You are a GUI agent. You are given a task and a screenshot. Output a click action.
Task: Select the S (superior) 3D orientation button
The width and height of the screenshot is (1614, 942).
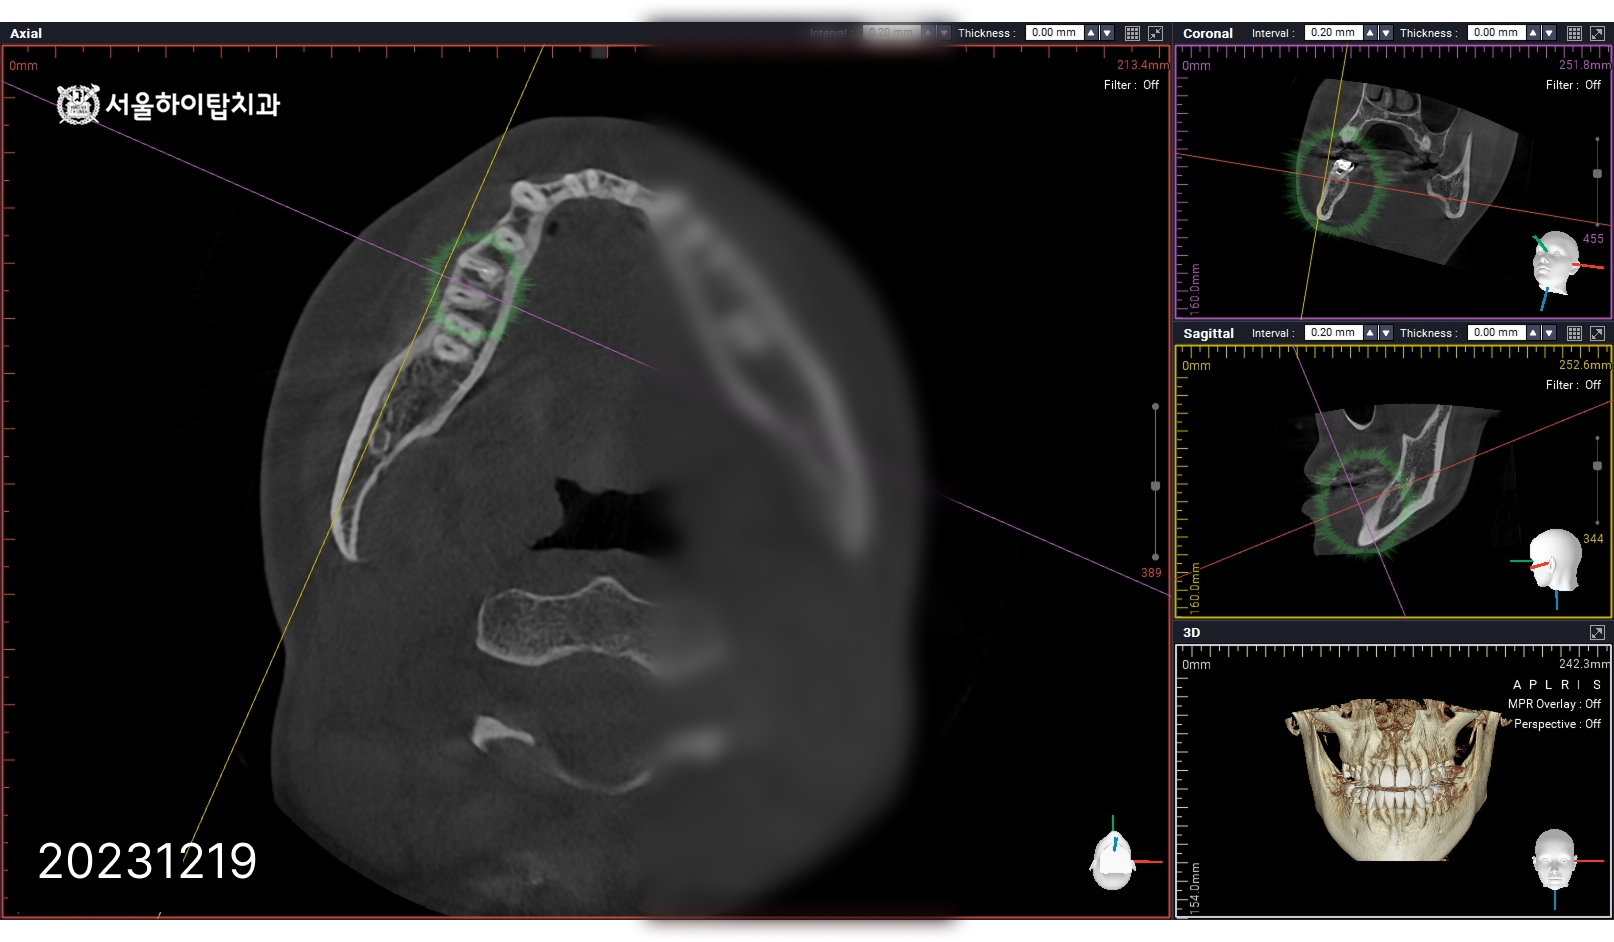(1597, 685)
